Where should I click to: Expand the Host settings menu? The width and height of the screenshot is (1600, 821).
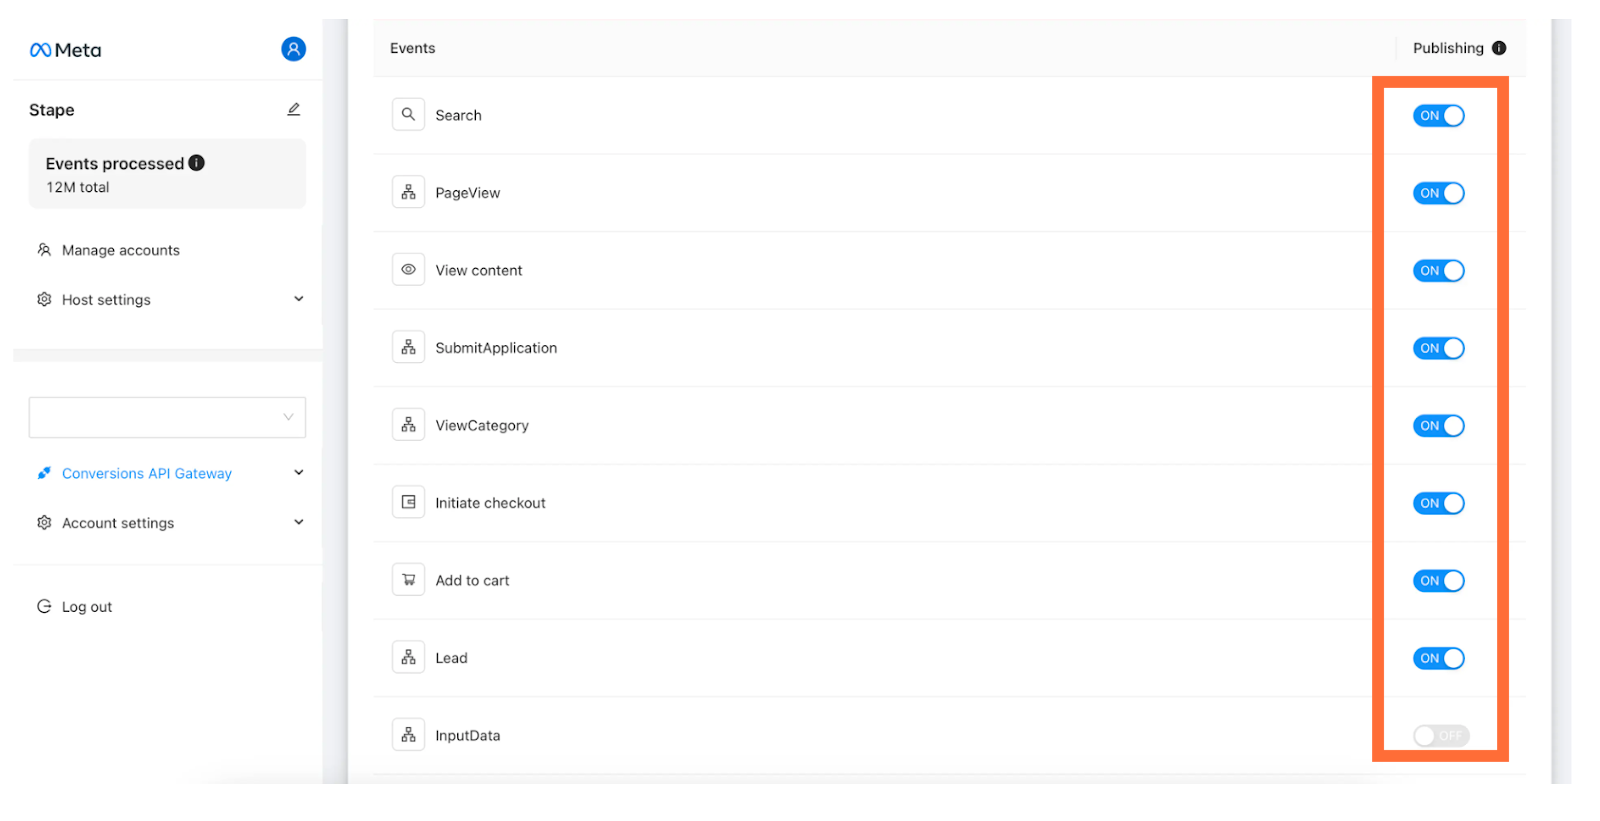168,300
